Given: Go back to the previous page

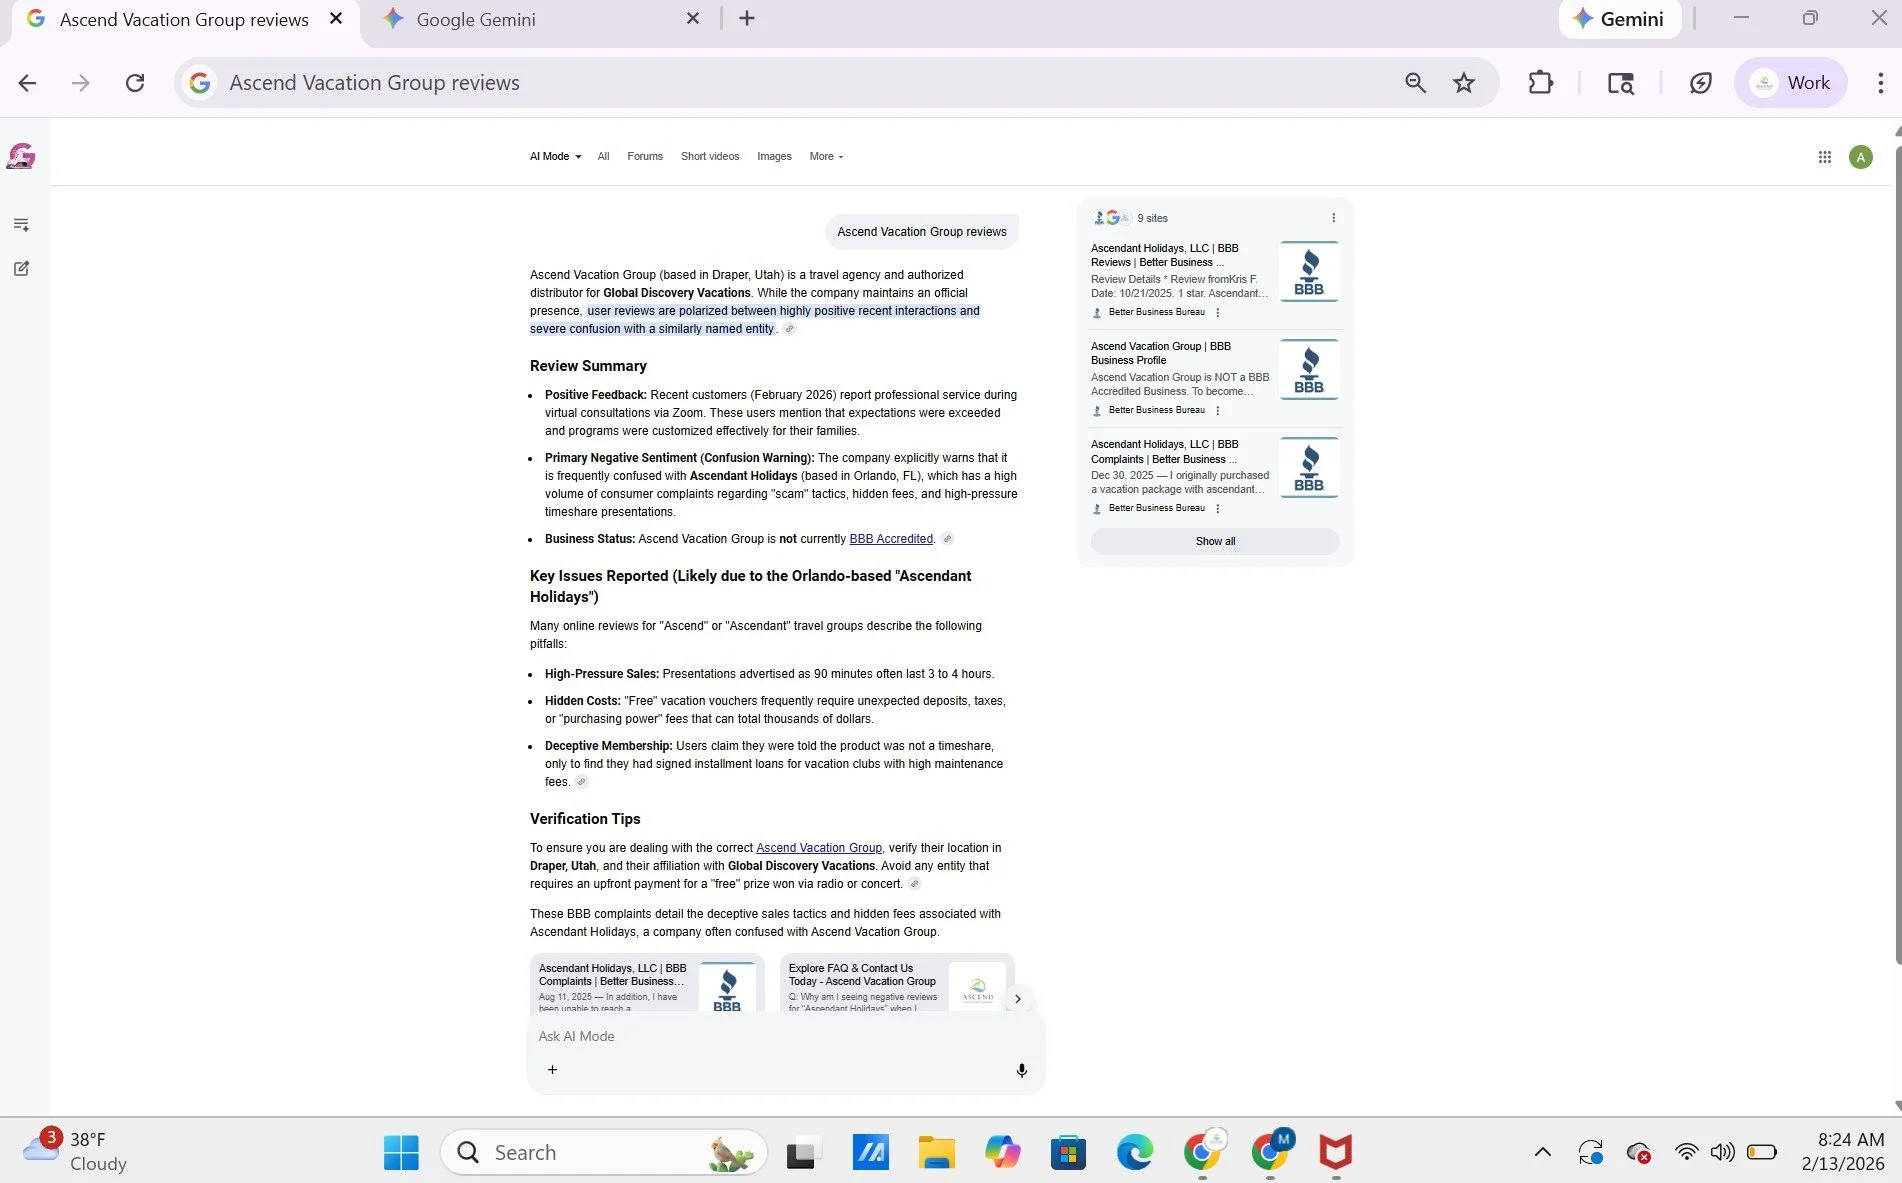Looking at the screenshot, I should [x=27, y=83].
